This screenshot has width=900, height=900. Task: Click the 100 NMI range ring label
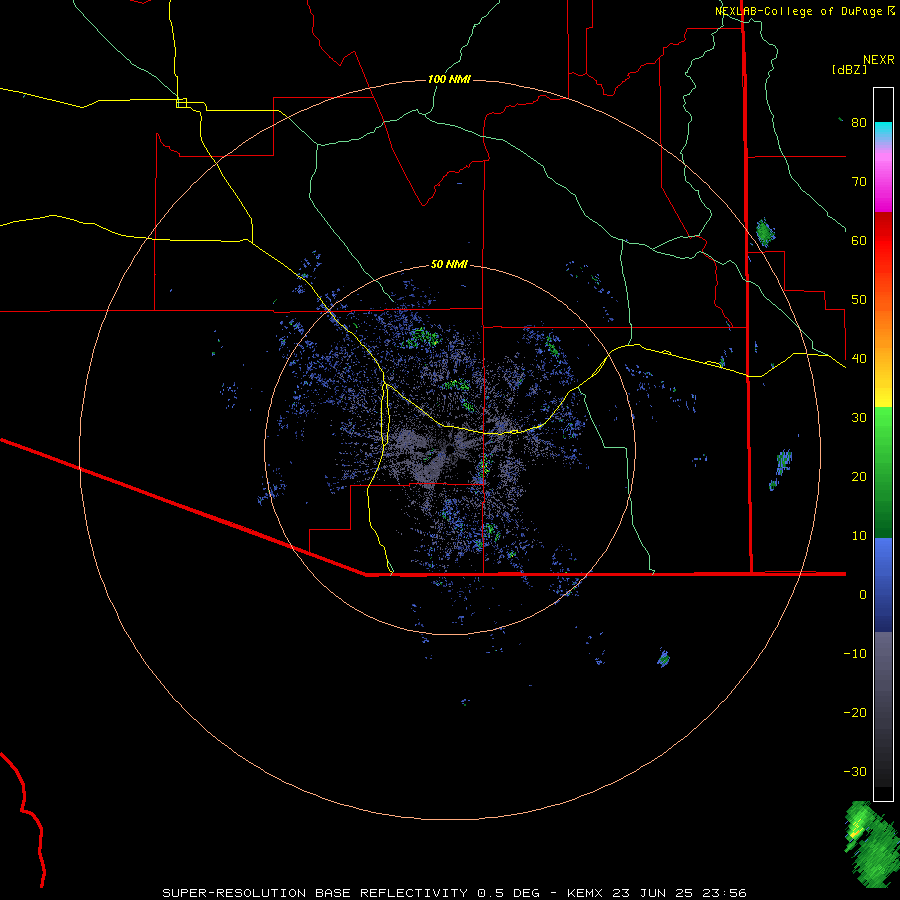click(x=449, y=79)
